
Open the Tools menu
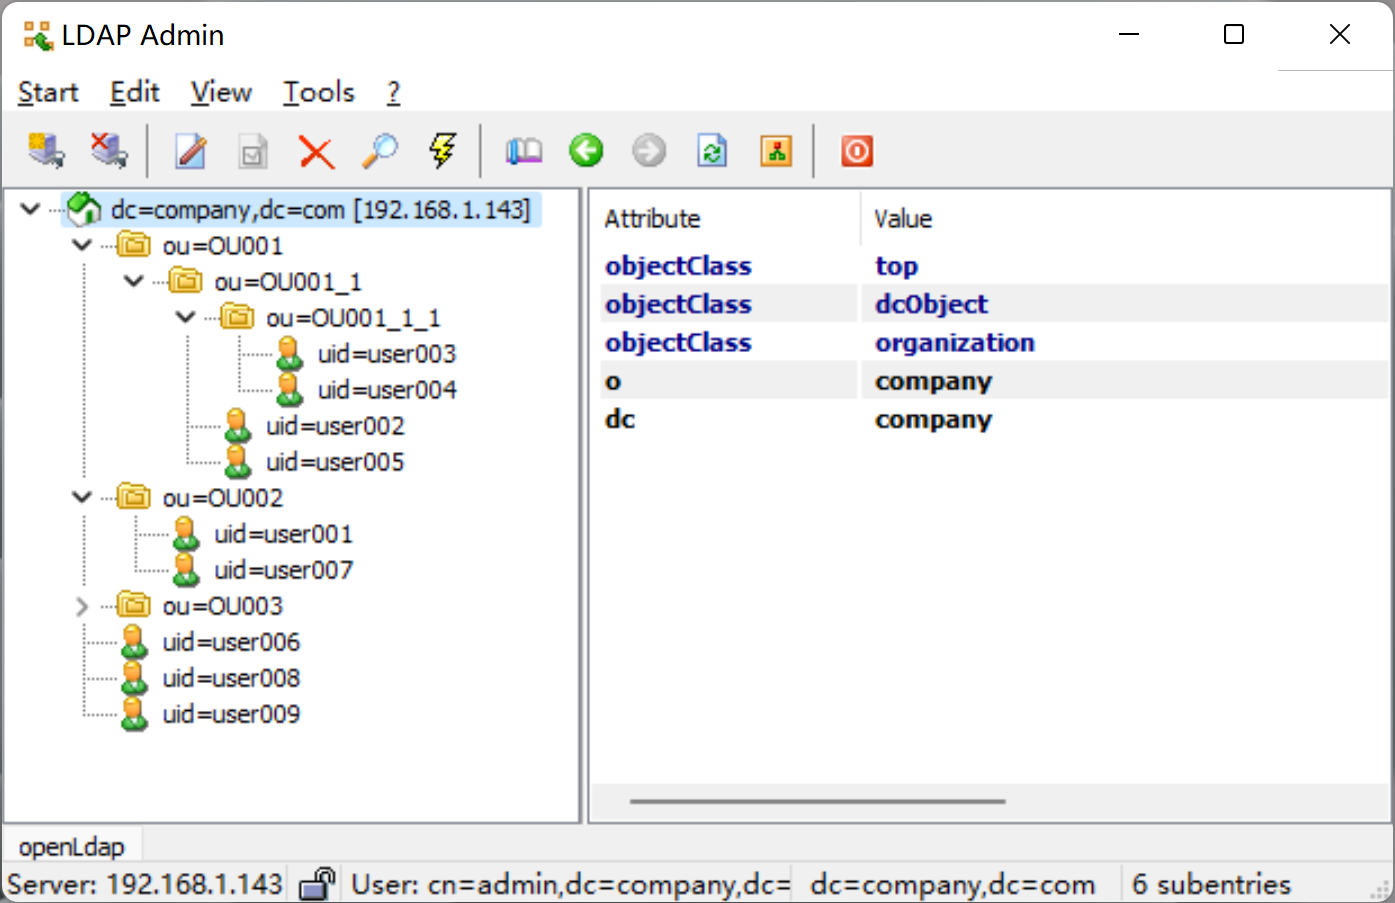click(x=318, y=92)
